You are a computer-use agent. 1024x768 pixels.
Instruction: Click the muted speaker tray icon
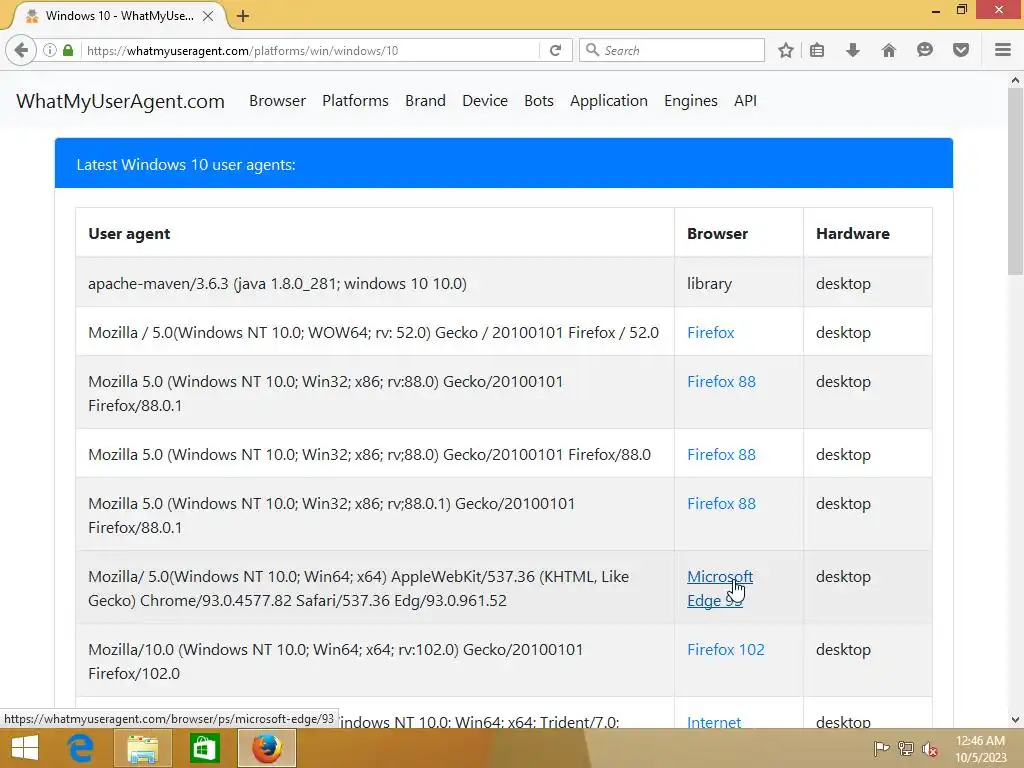[x=930, y=749]
